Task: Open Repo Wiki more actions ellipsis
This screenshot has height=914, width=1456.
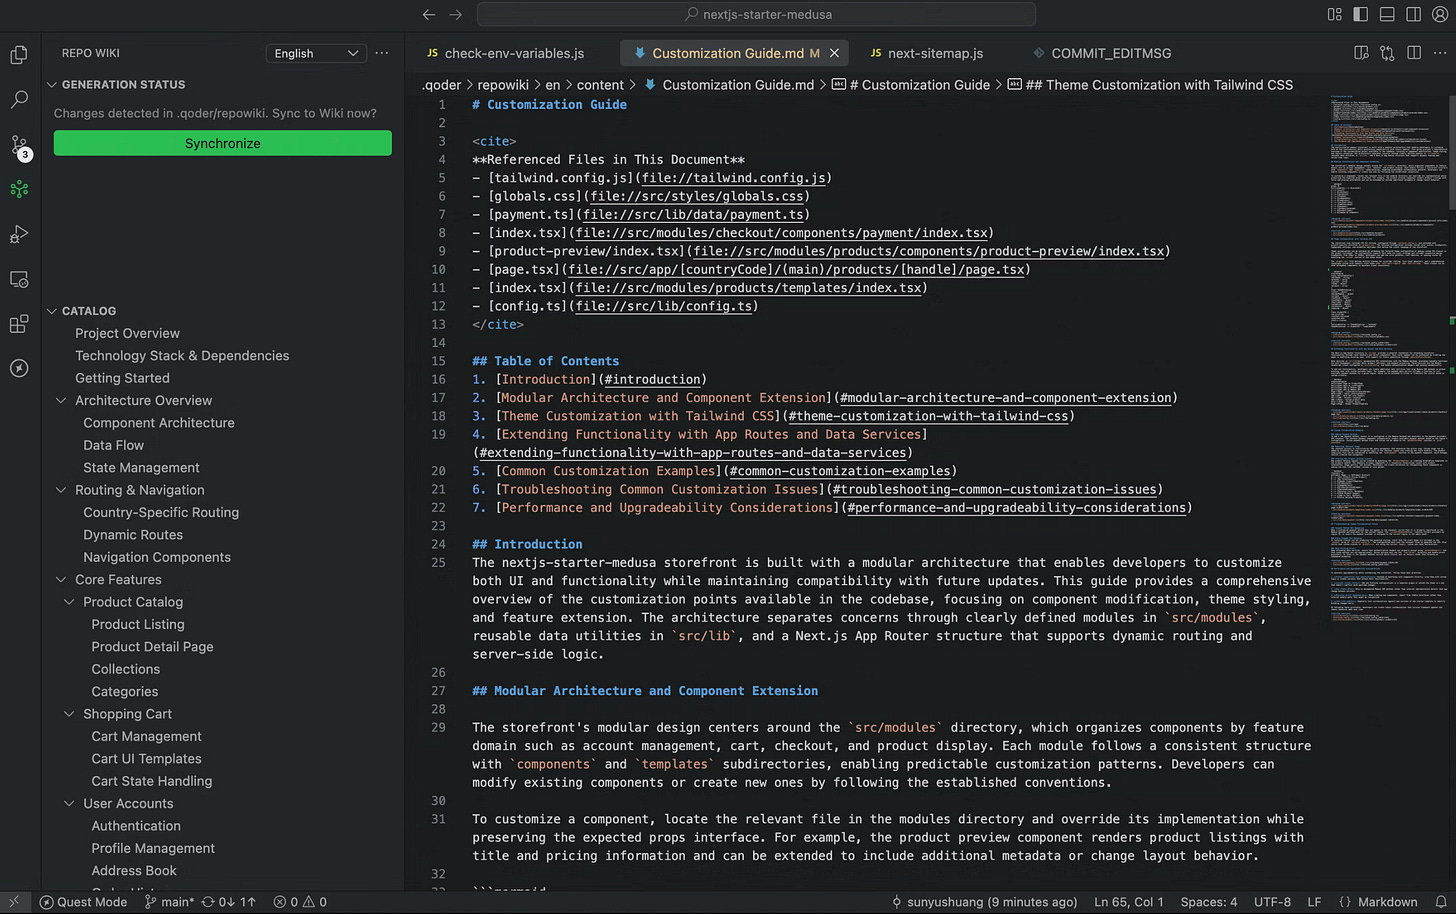Action: [382, 53]
